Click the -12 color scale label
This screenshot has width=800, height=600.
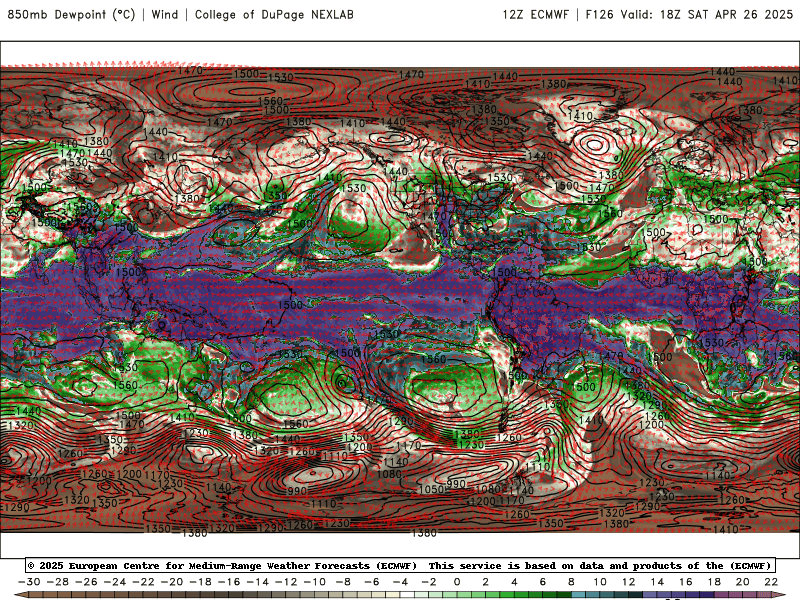click(x=286, y=582)
